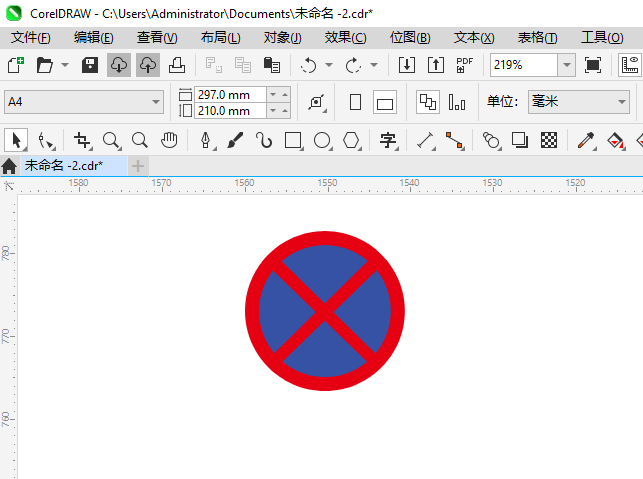643x479 pixels.
Task: Select the curve drawing tool
Action: tap(264, 140)
